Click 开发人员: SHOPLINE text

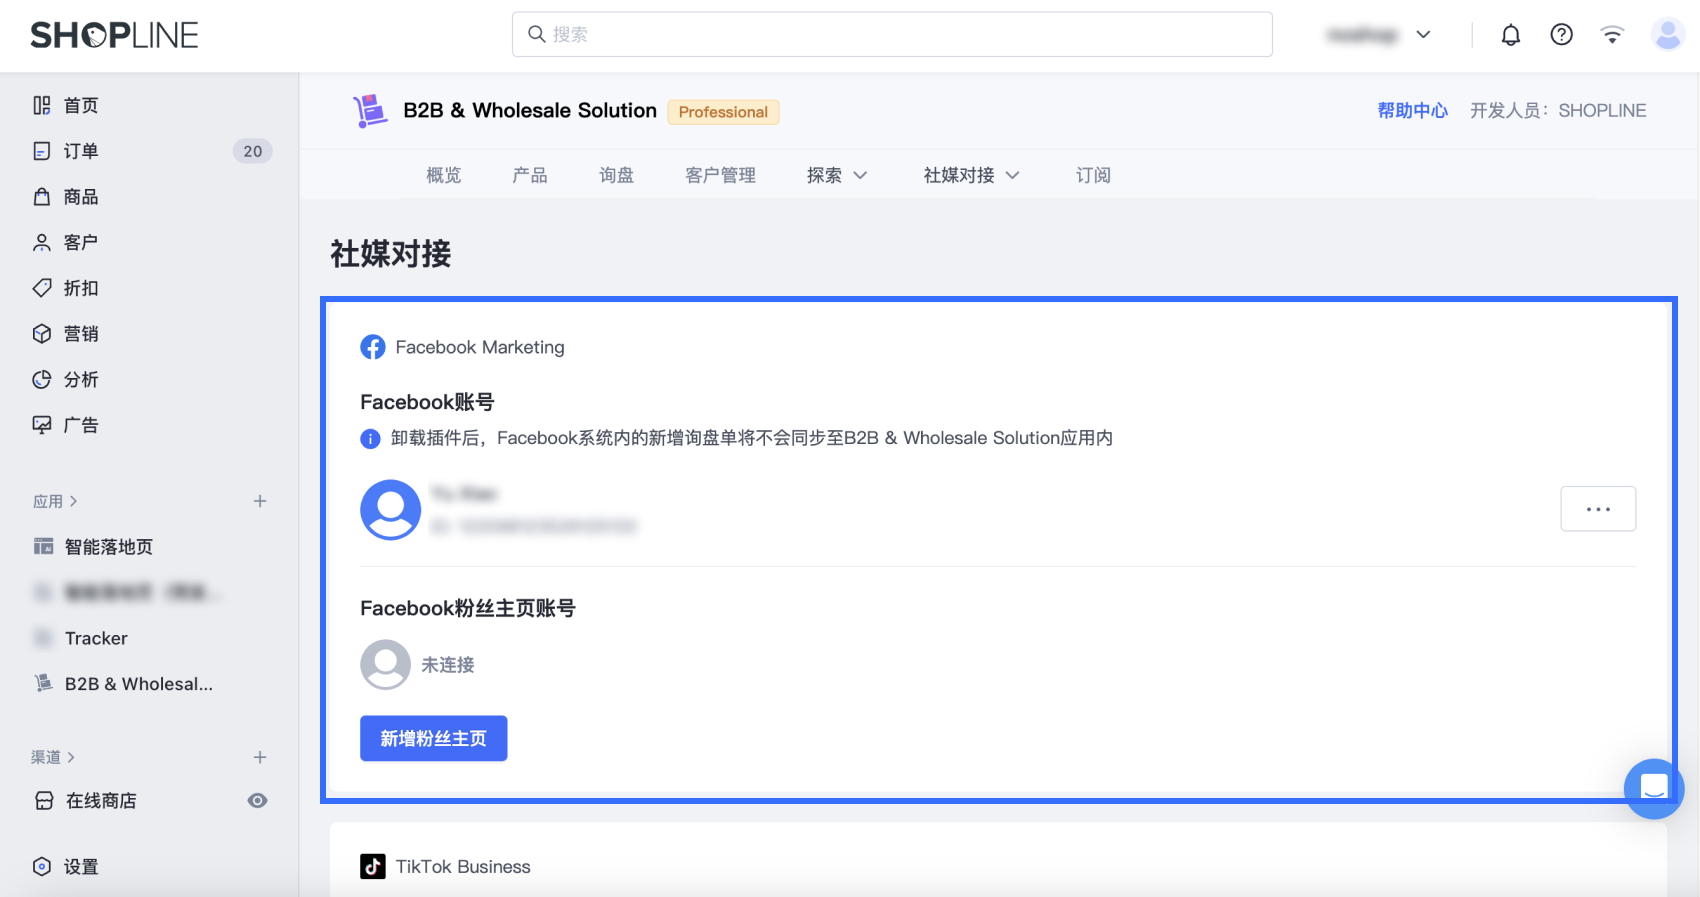1558,110
